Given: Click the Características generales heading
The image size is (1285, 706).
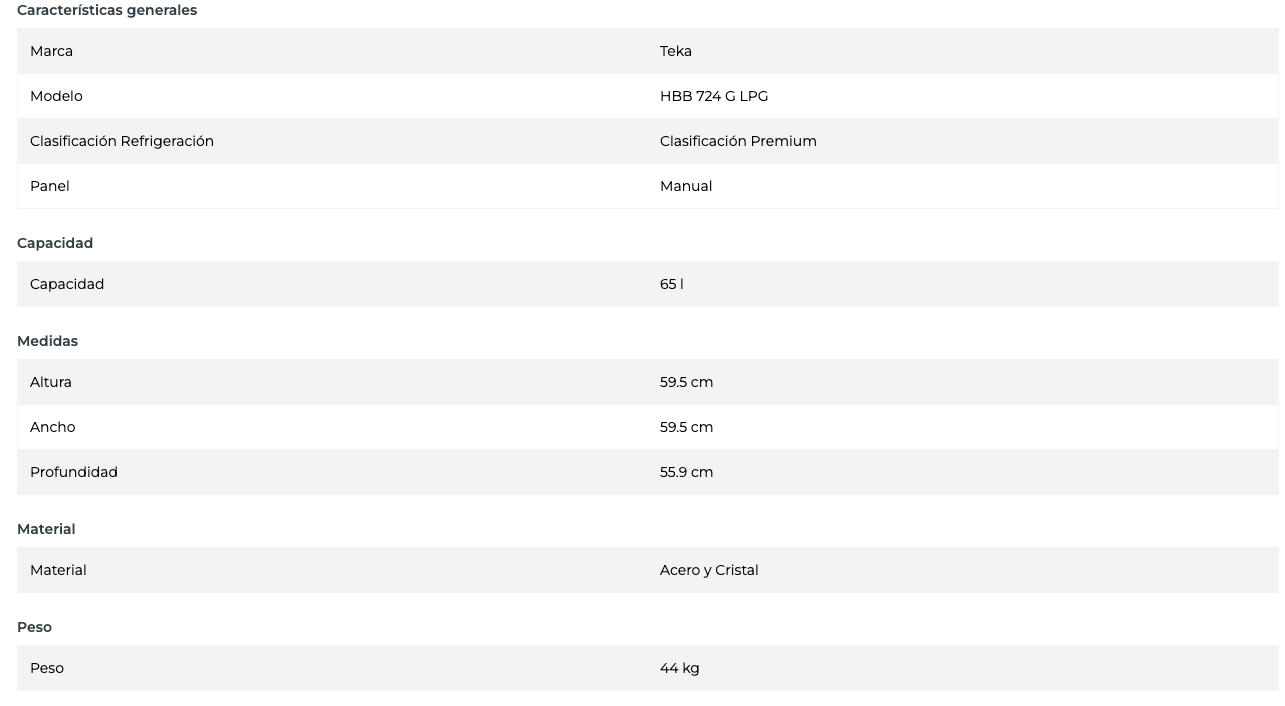Looking at the screenshot, I should 107,10.
